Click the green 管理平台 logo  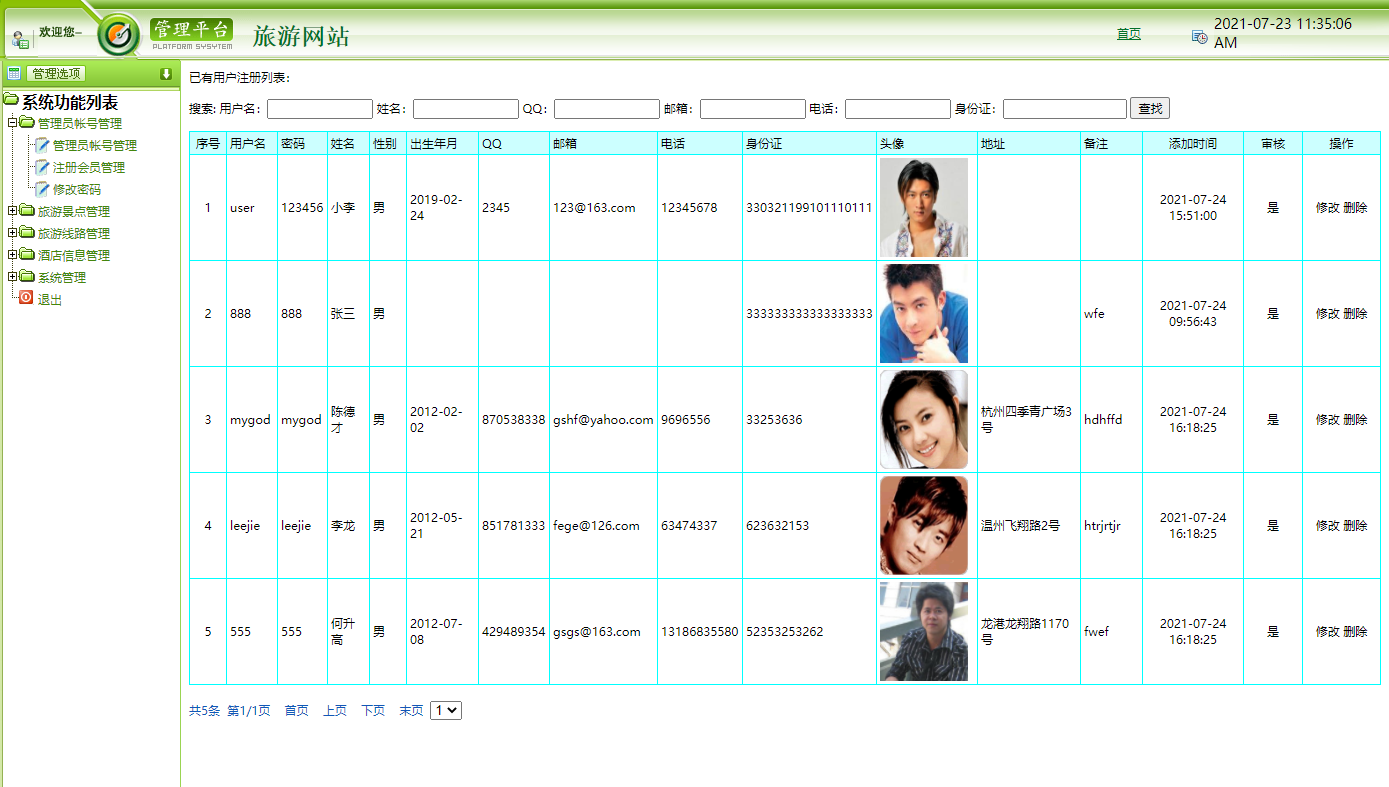point(190,29)
